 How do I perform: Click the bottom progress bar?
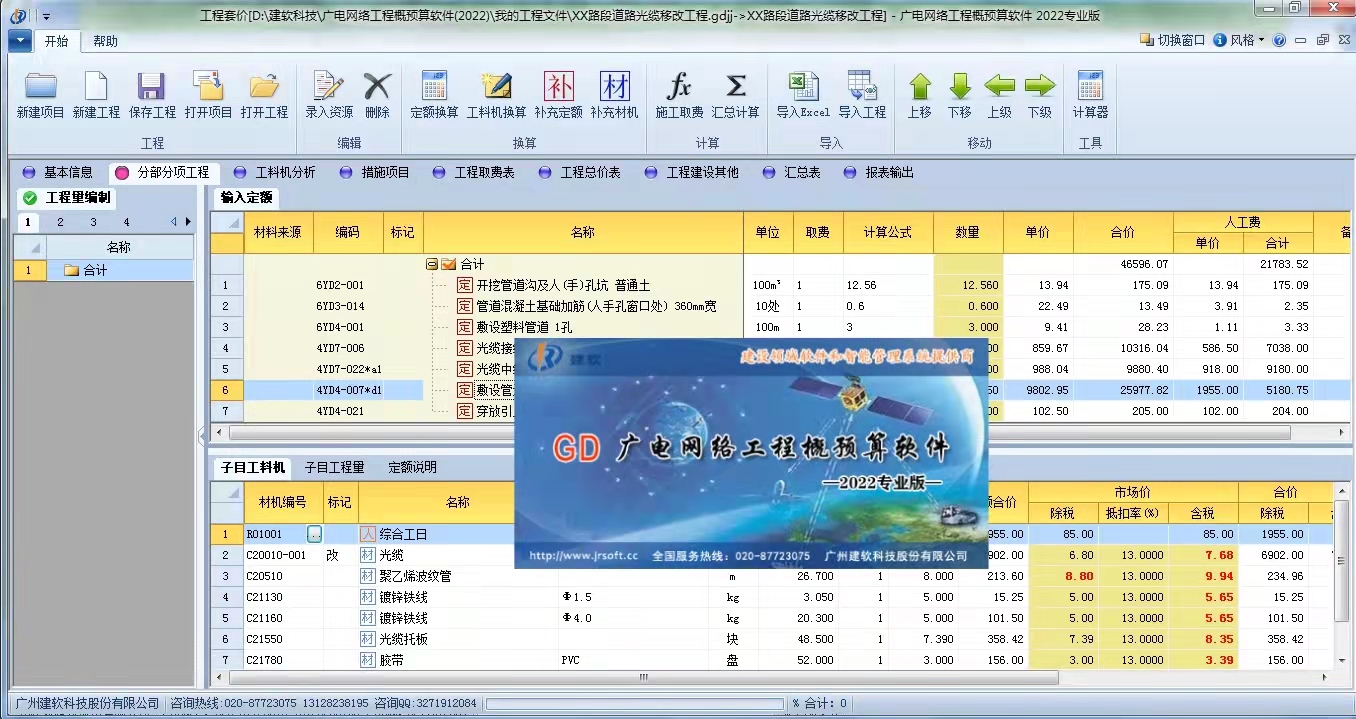point(633,704)
